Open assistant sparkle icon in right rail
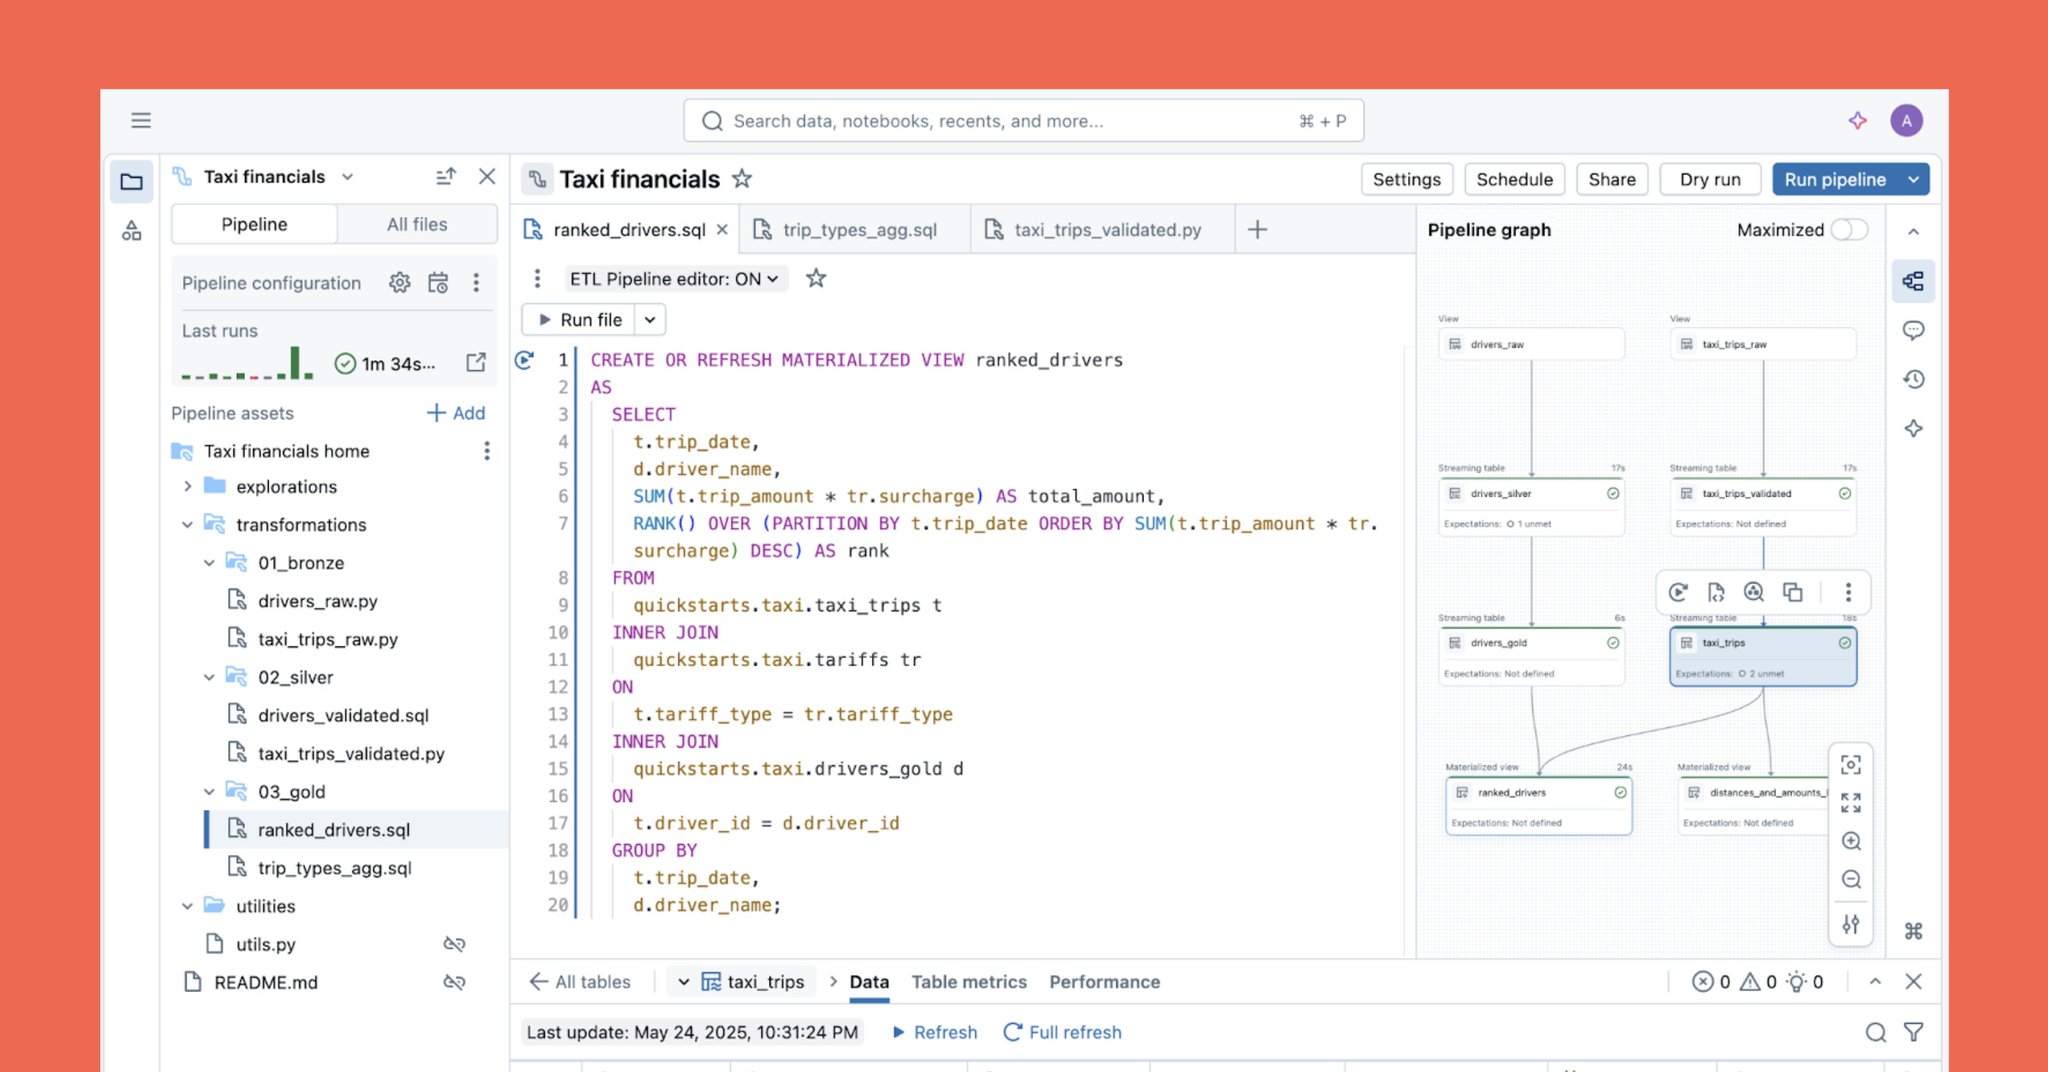Viewport: 2048px width, 1072px height. pos(1913,428)
